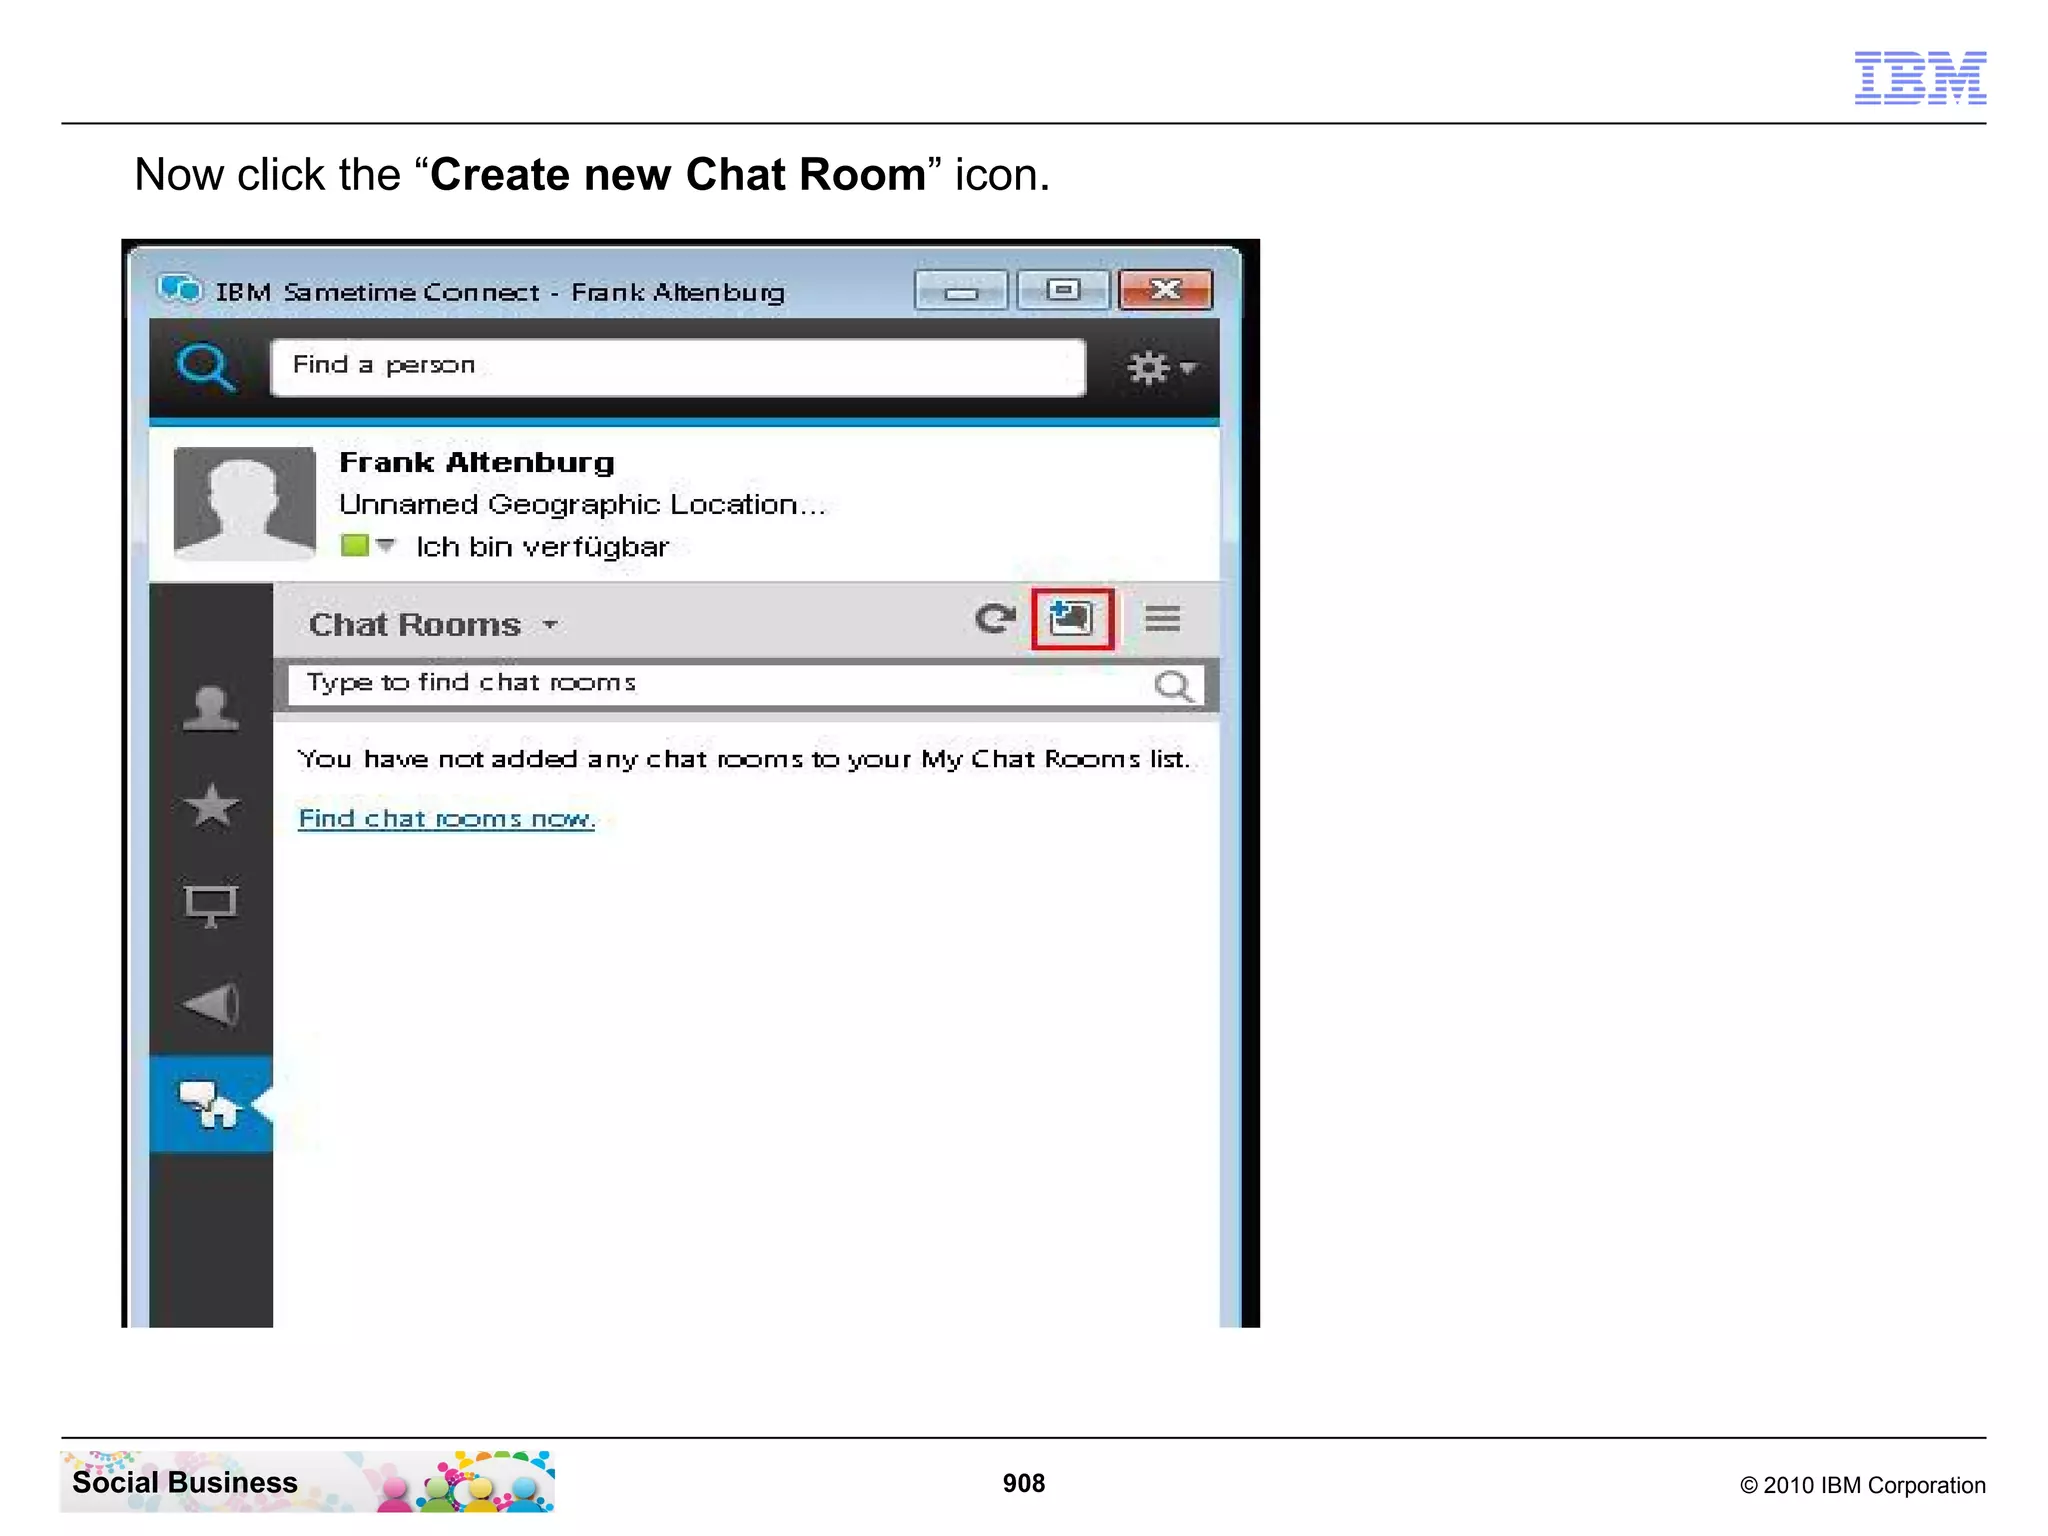Click the Unnamed Geographic Location text
Viewport: 2048px width, 1536px height.
(582, 504)
